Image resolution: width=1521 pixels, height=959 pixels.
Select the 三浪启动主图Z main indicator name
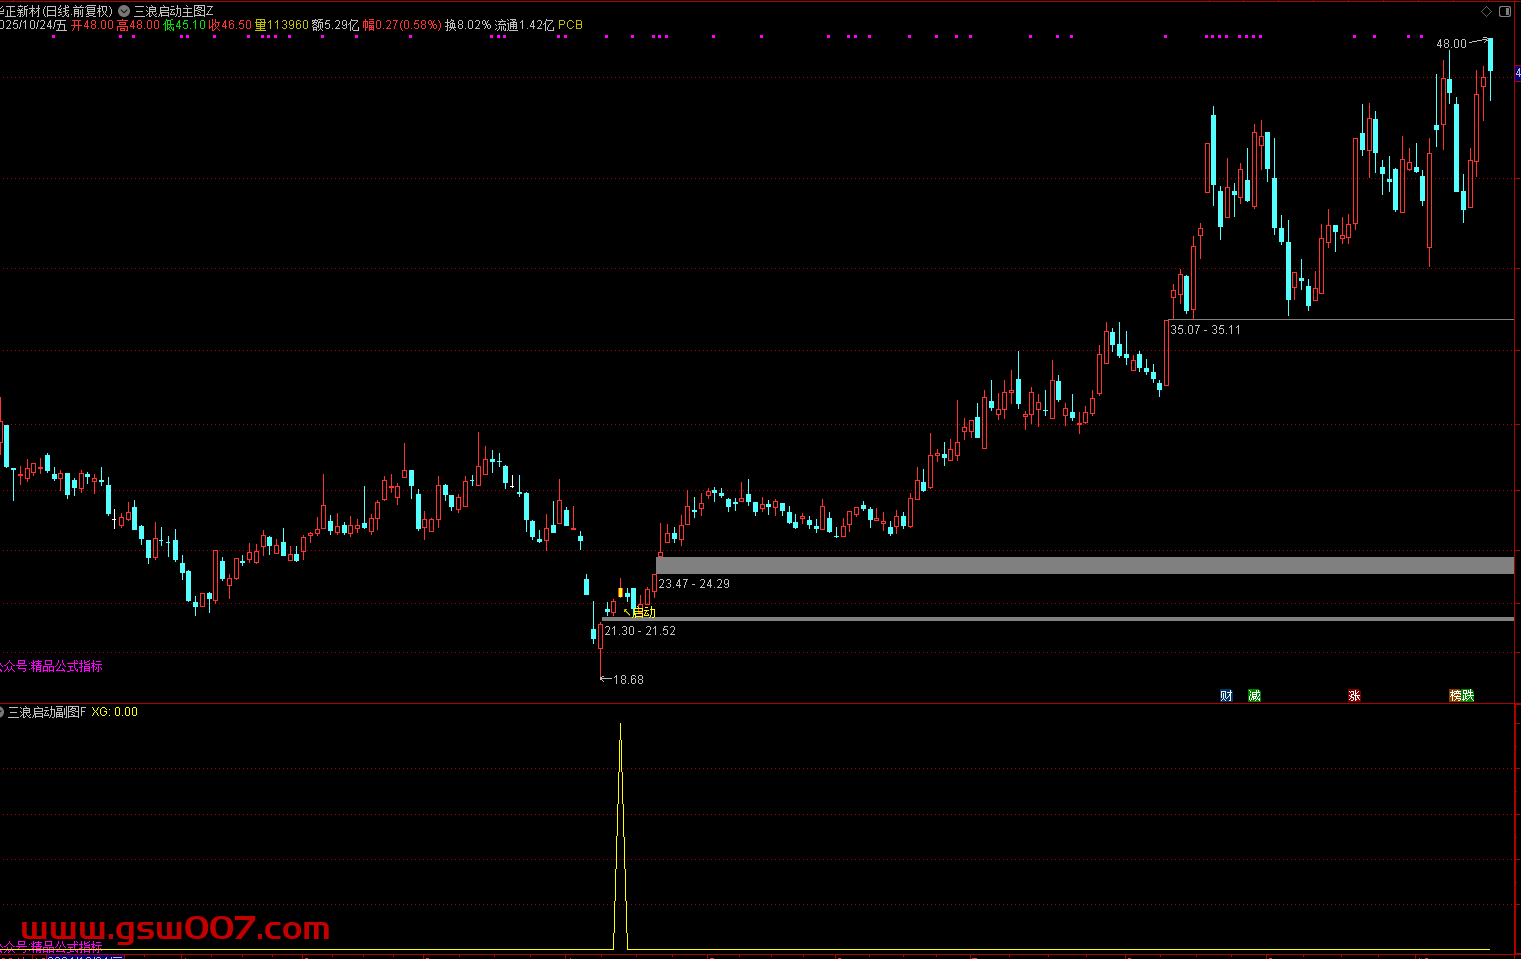point(174,11)
